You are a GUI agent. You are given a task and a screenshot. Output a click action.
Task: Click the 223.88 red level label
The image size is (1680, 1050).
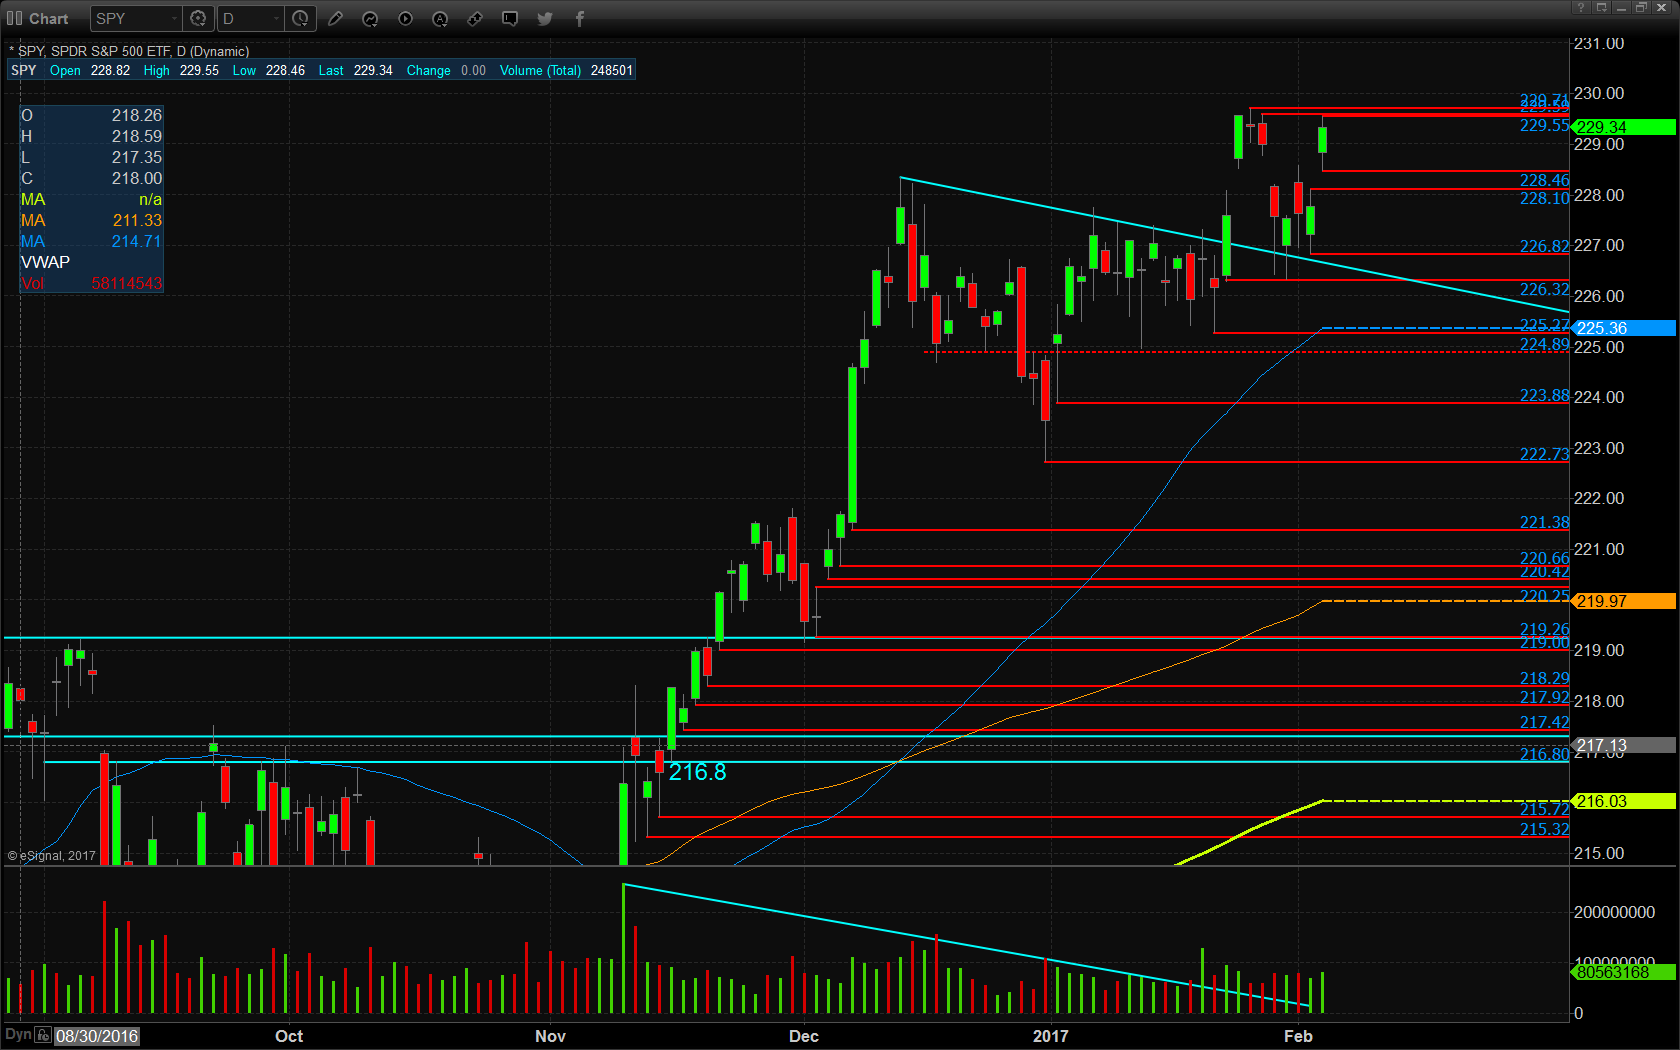click(x=1544, y=395)
